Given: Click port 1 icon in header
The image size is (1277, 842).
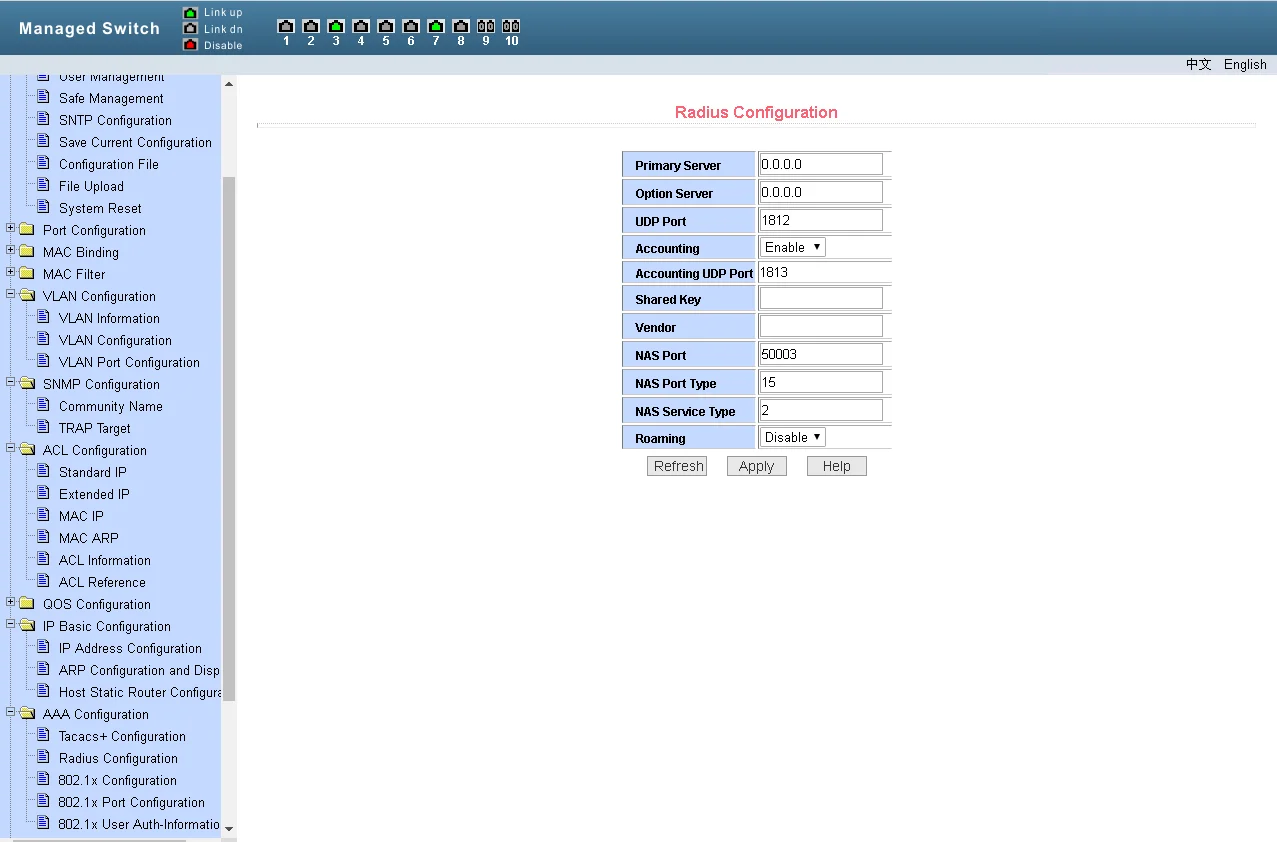Looking at the screenshot, I should click(x=286, y=26).
